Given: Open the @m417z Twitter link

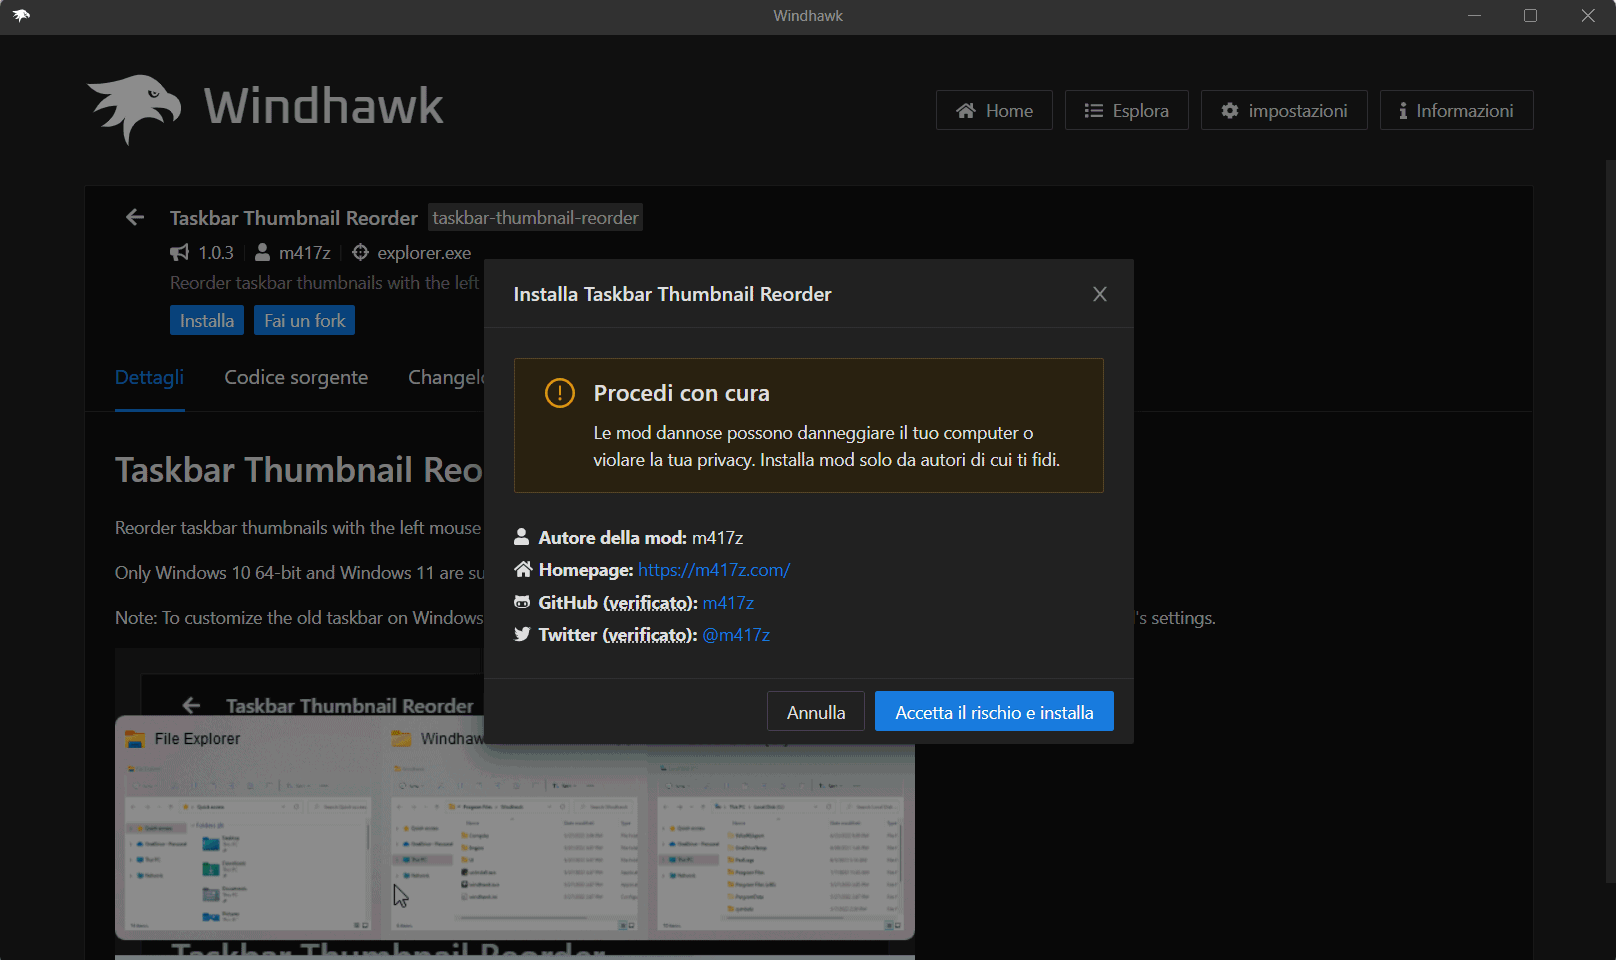Looking at the screenshot, I should pyautogui.click(x=736, y=635).
